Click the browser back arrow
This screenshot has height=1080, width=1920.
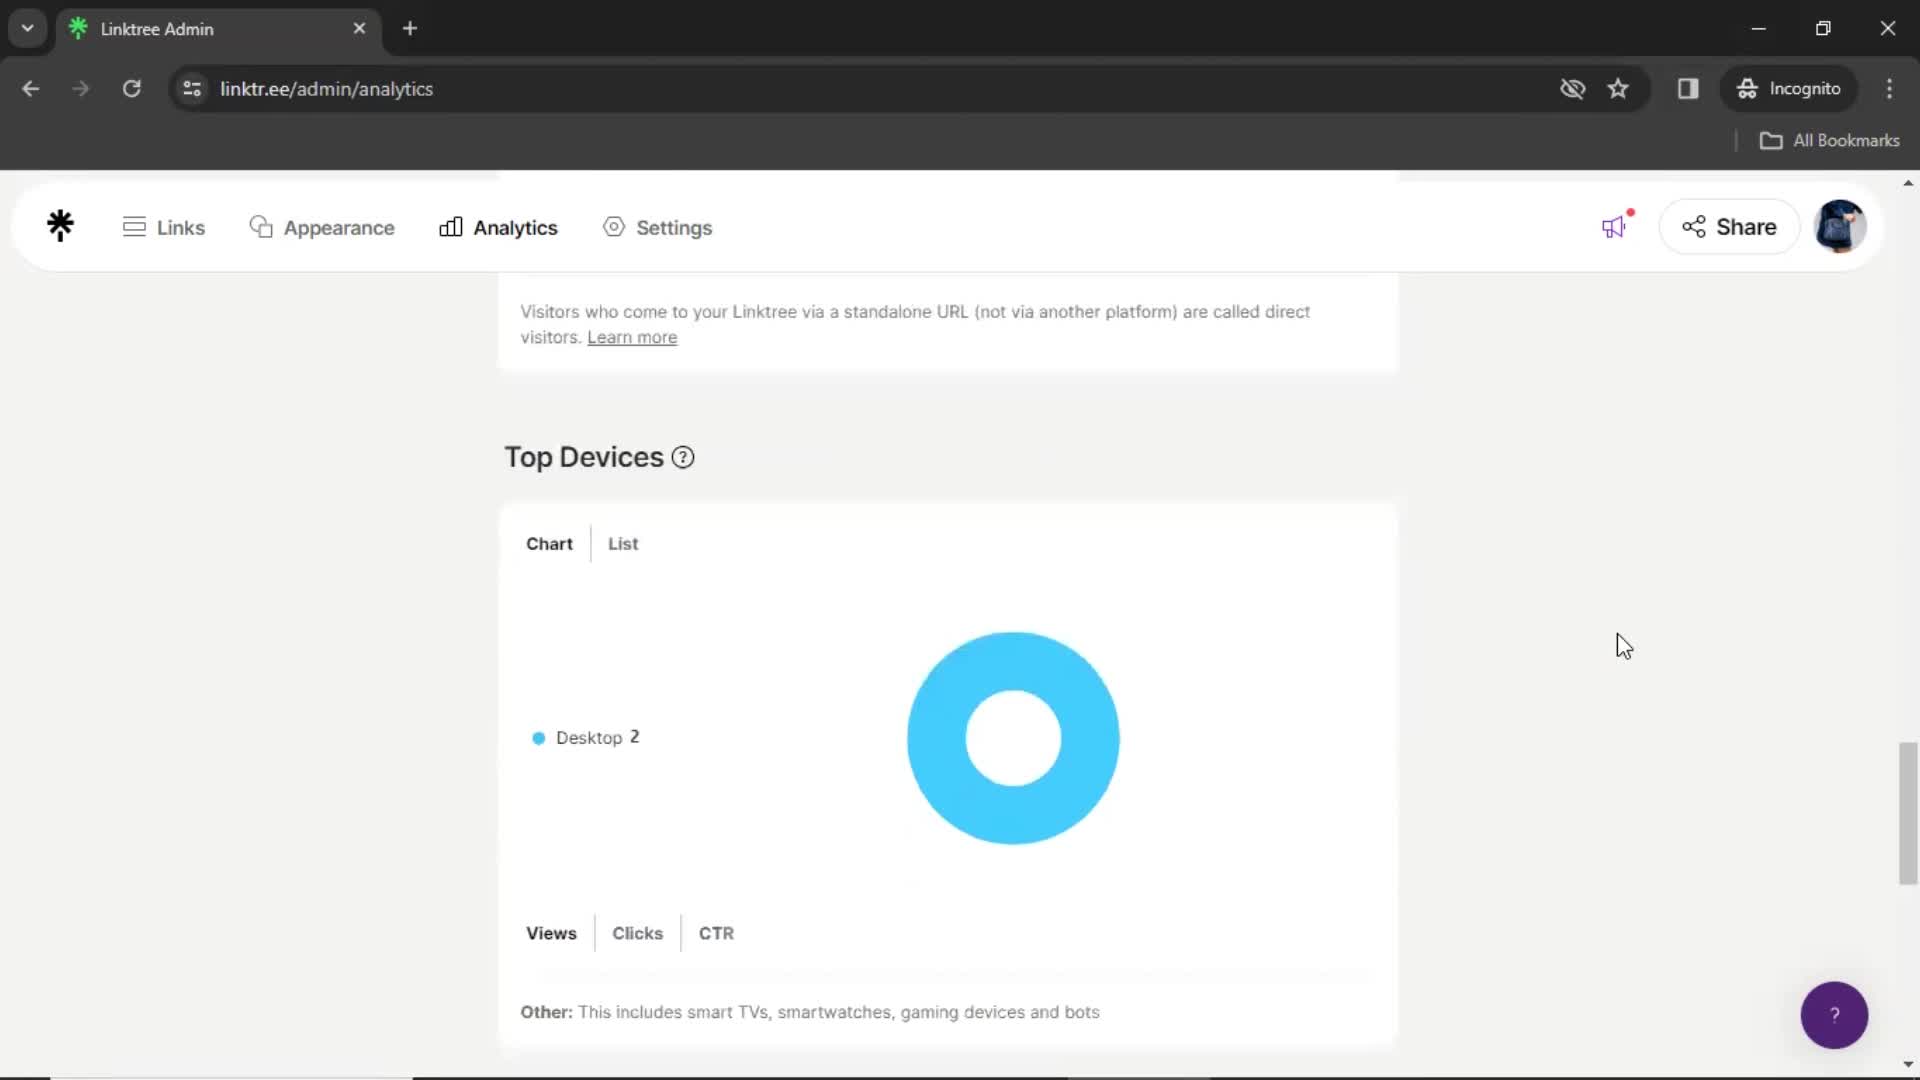click(30, 89)
